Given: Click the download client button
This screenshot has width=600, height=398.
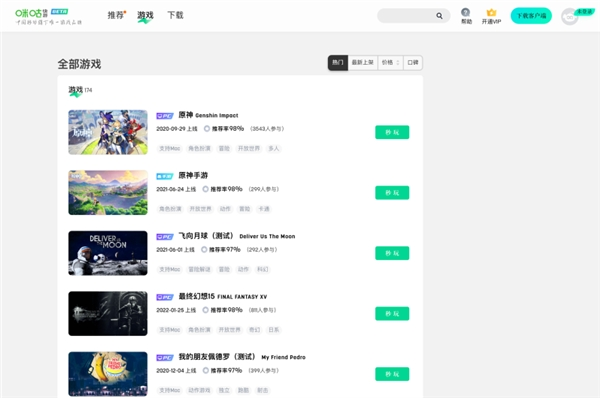Looking at the screenshot, I should pyautogui.click(x=531, y=16).
